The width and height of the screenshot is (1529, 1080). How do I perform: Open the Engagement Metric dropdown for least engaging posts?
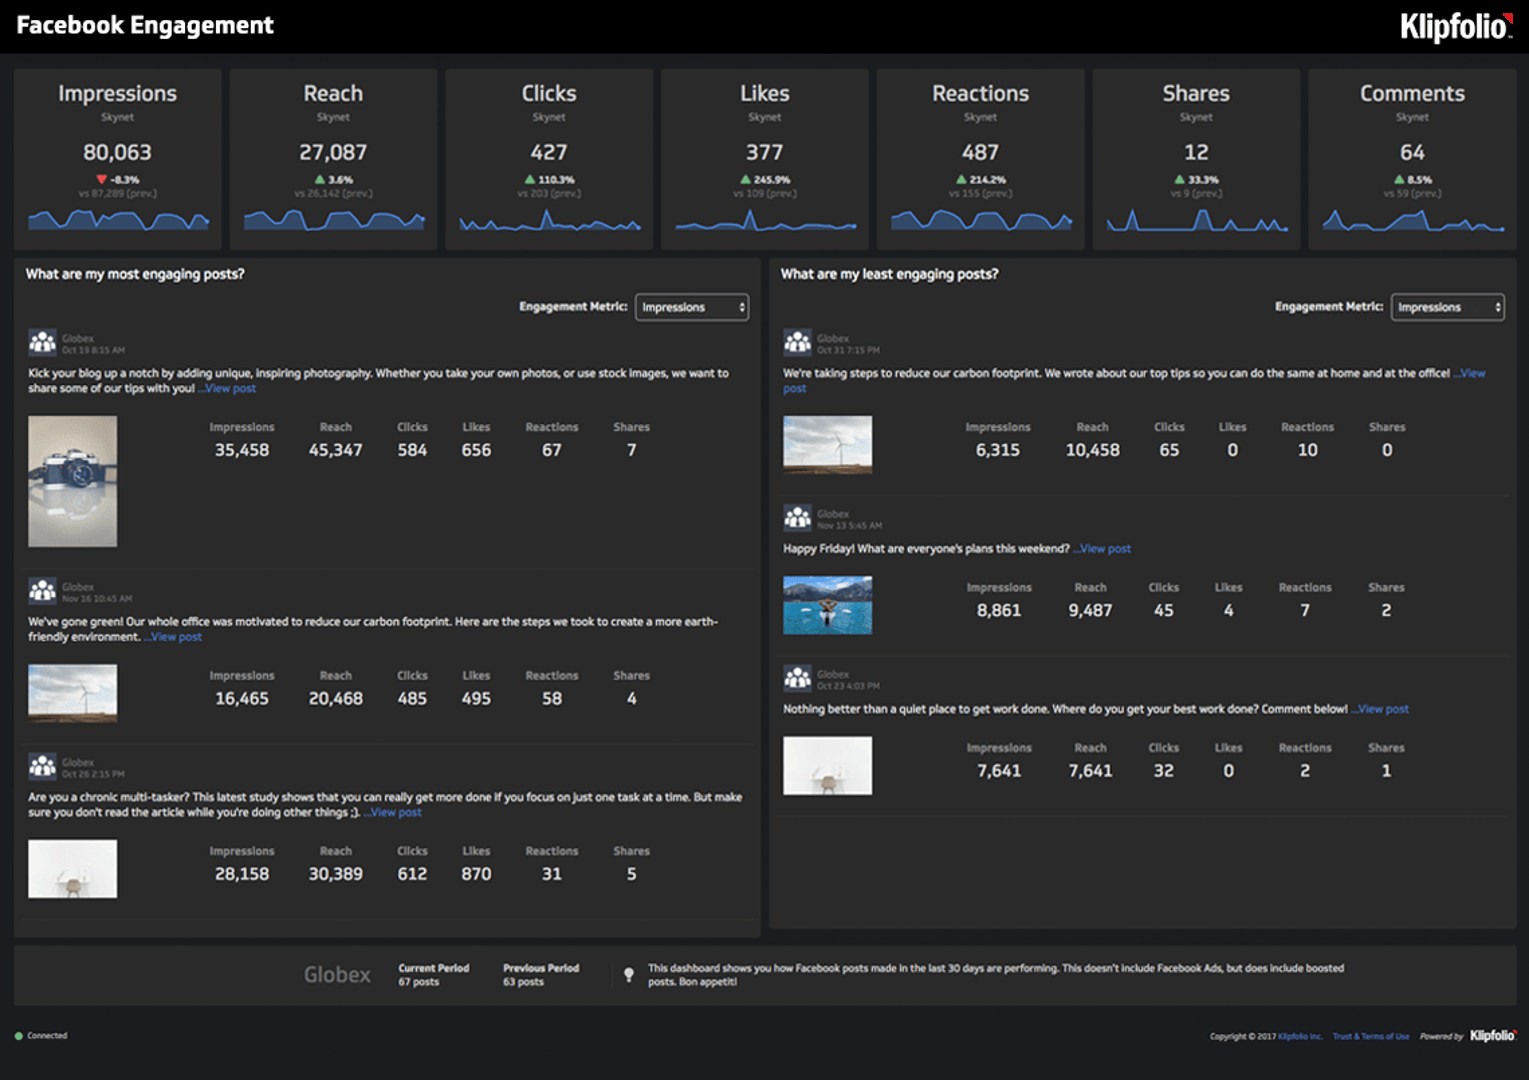tap(1447, 307)
